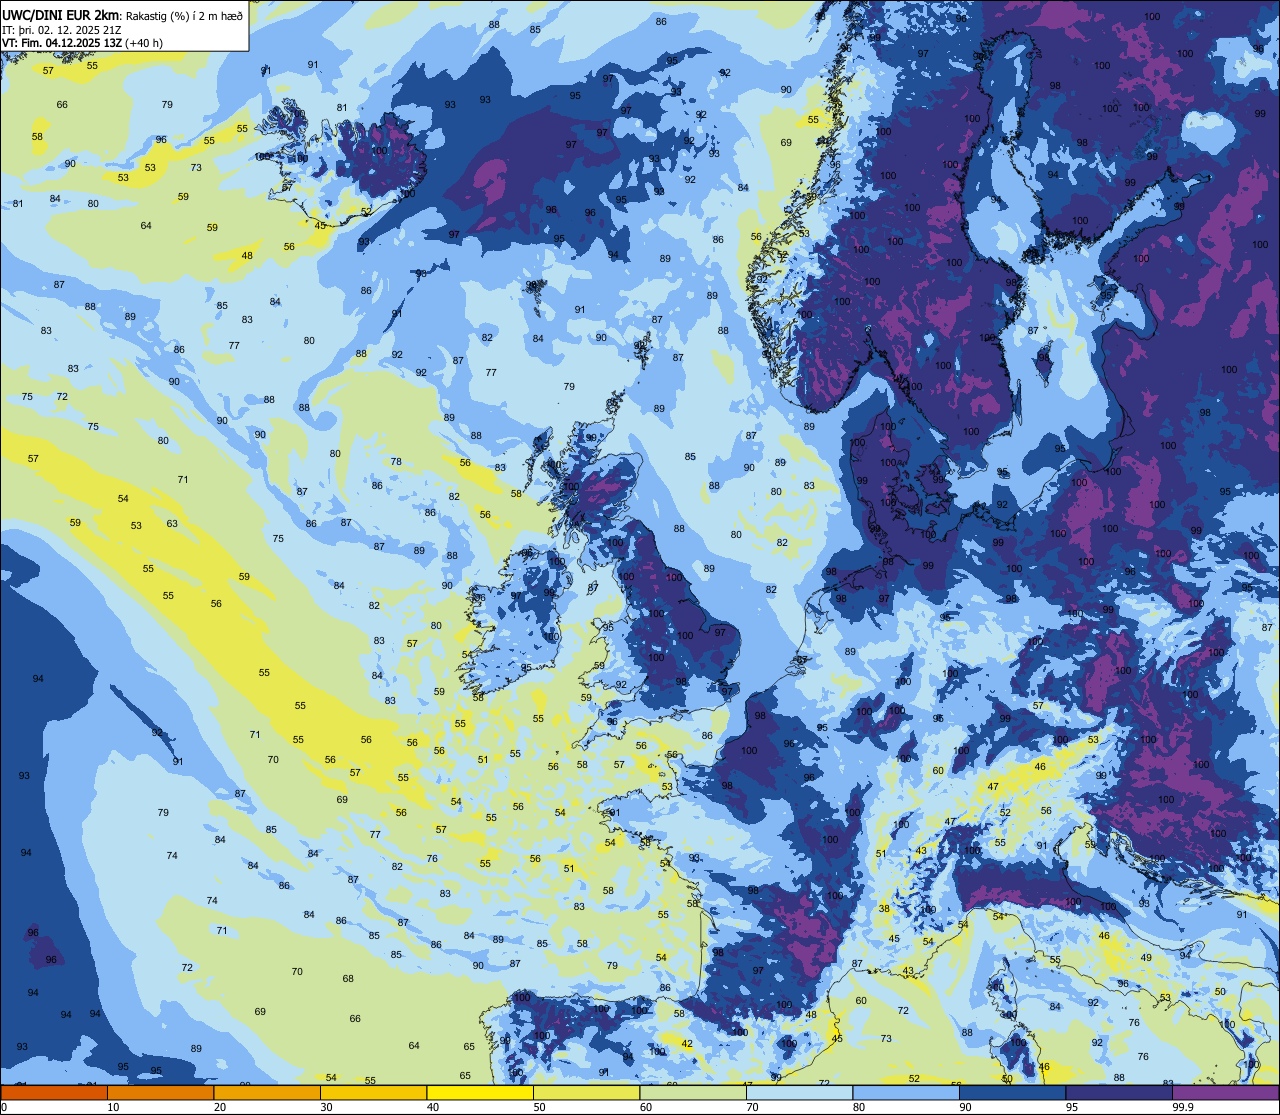This screenshot has height=1115, width=1280.
Task: Click the navy 95–99.9 legend segment
Action: pyautogui.click(x=1119, y=1092)
